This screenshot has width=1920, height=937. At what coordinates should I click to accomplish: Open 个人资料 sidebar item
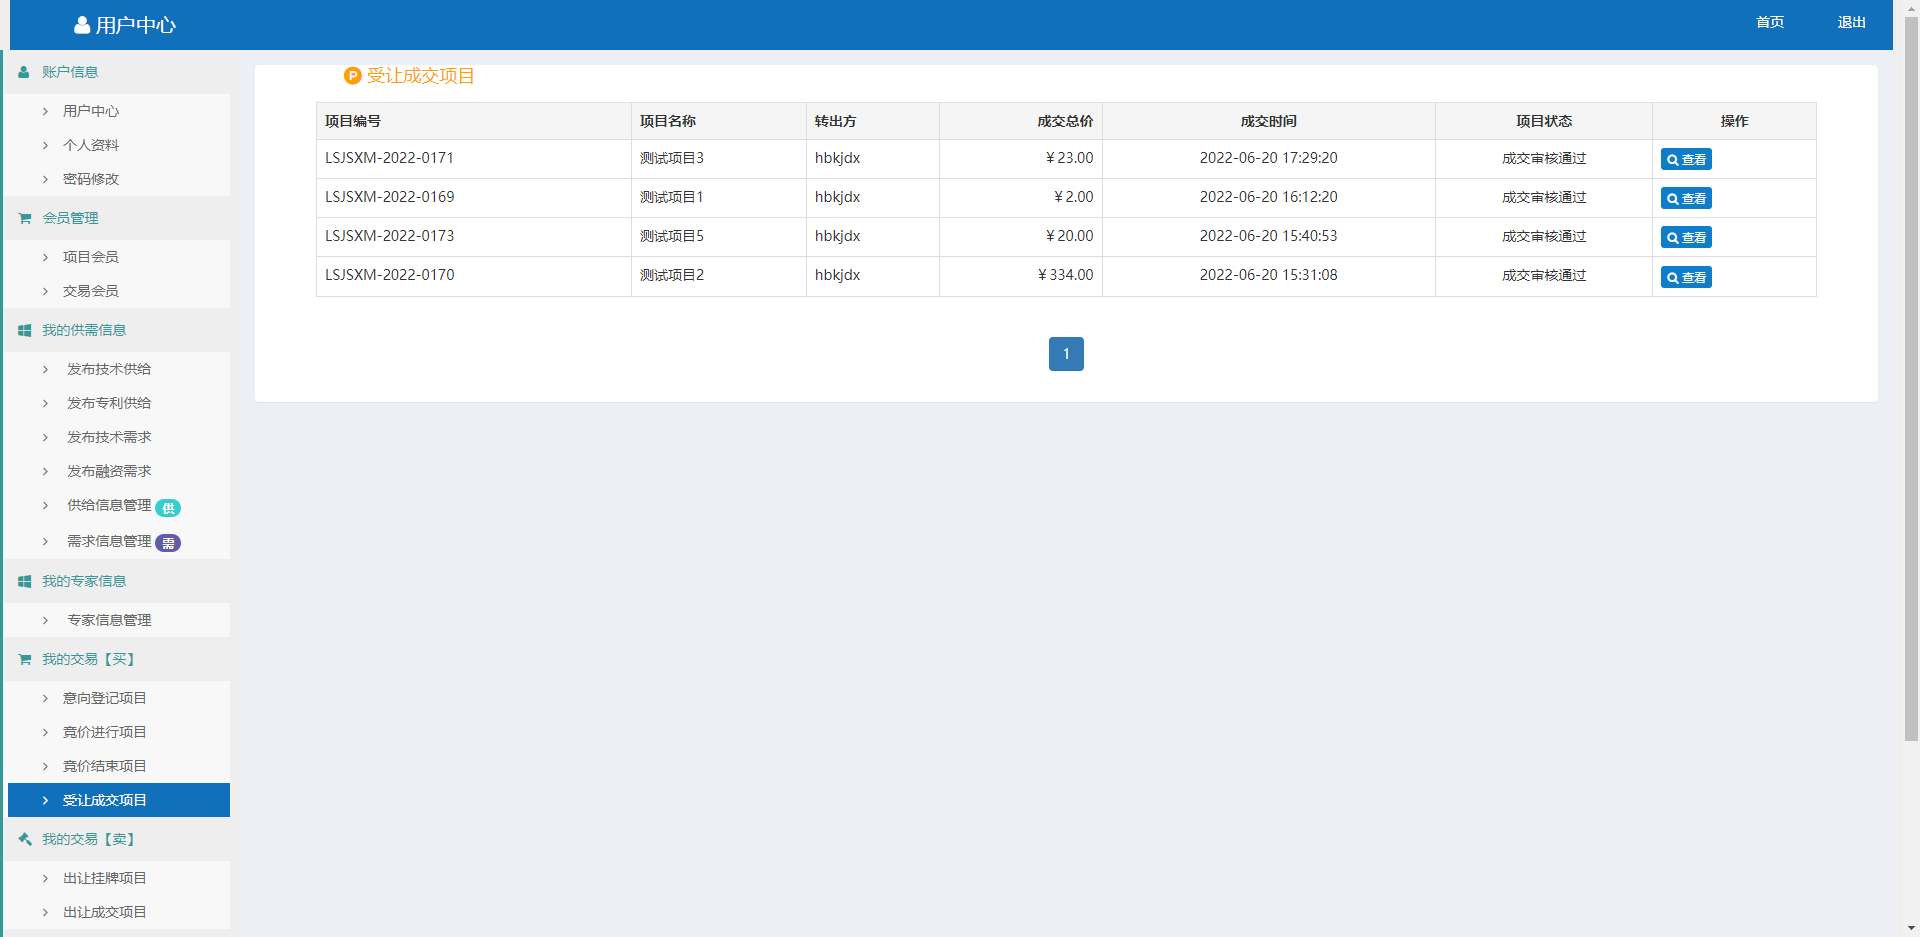tap(118, 145)
